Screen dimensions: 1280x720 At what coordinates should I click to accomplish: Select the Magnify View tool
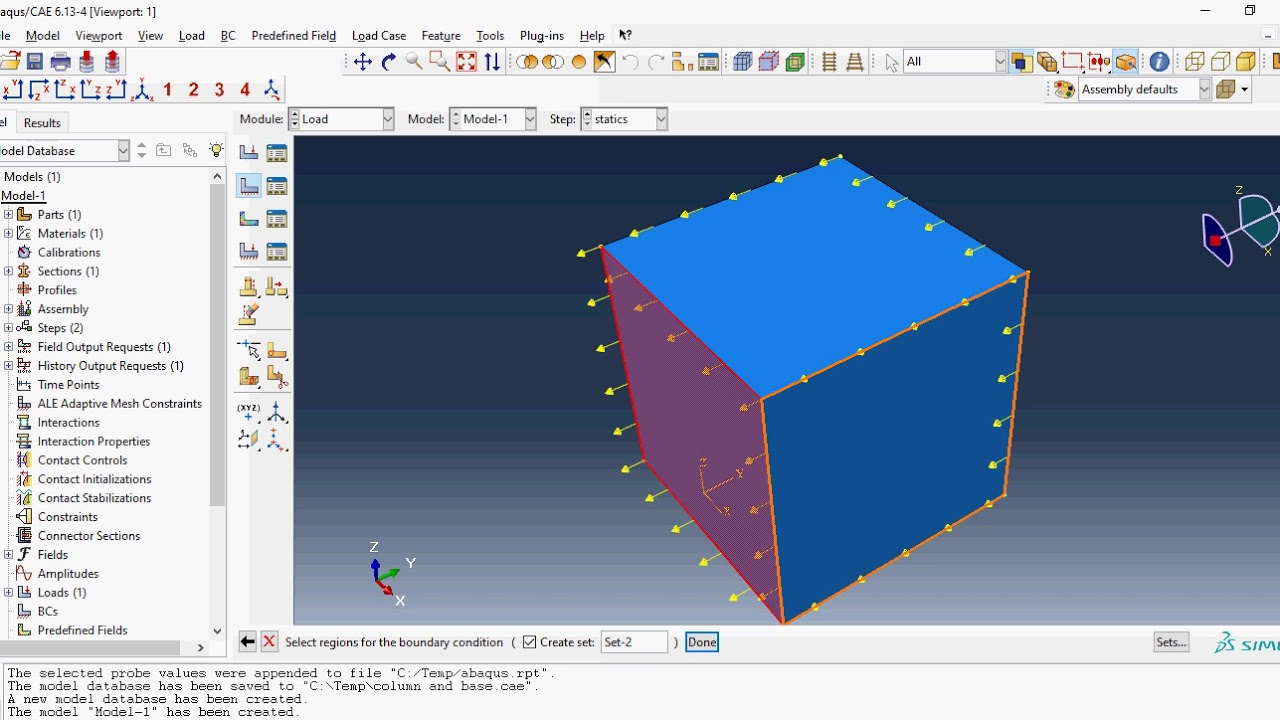[x=414, y=62]
